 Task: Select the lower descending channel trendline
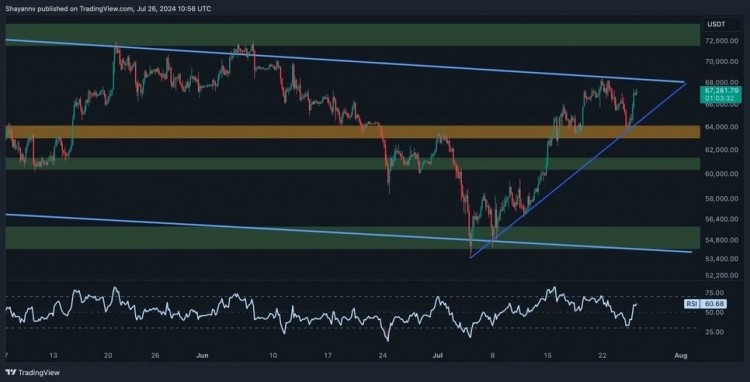349,233
